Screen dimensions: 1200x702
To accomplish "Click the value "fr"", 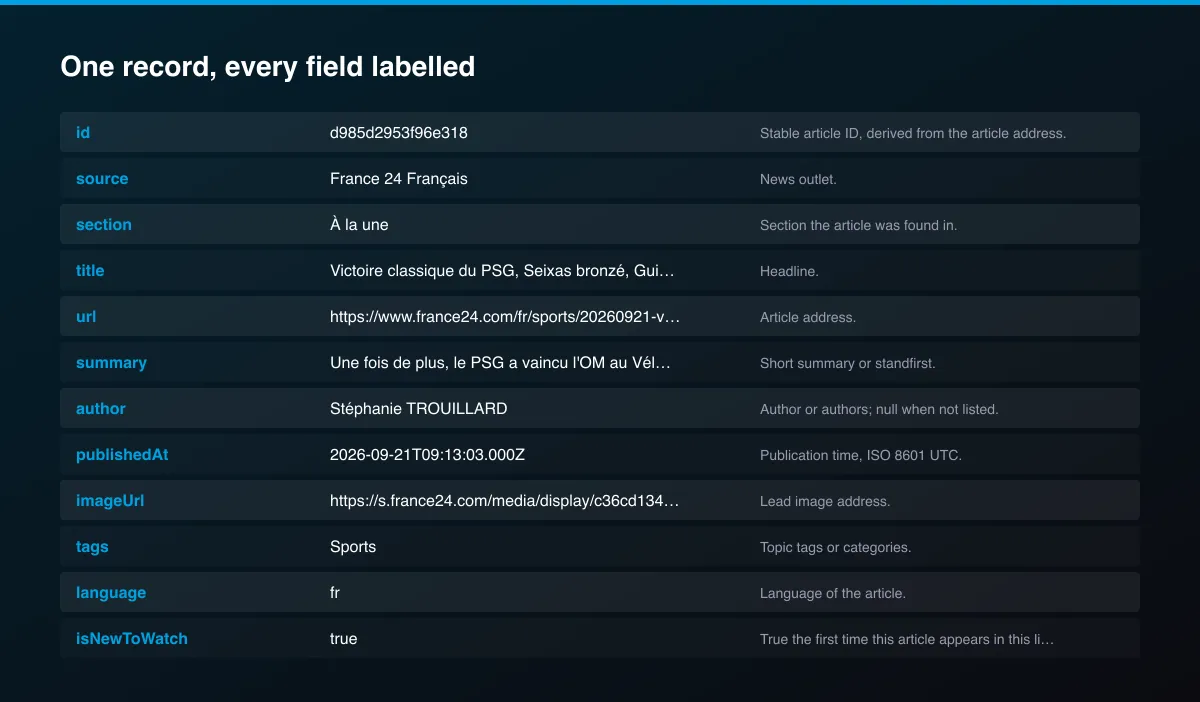I will tap(335, 593).
